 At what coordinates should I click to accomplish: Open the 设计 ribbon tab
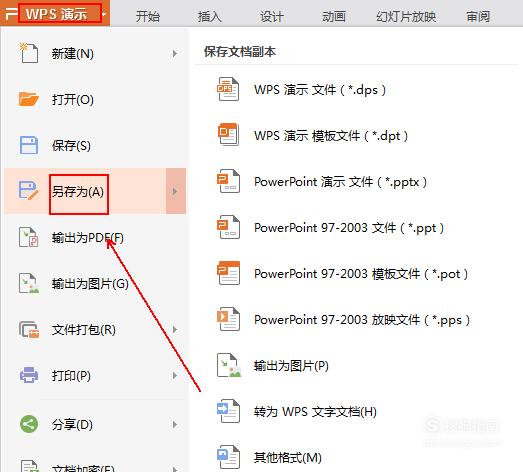tap(272, 16)
